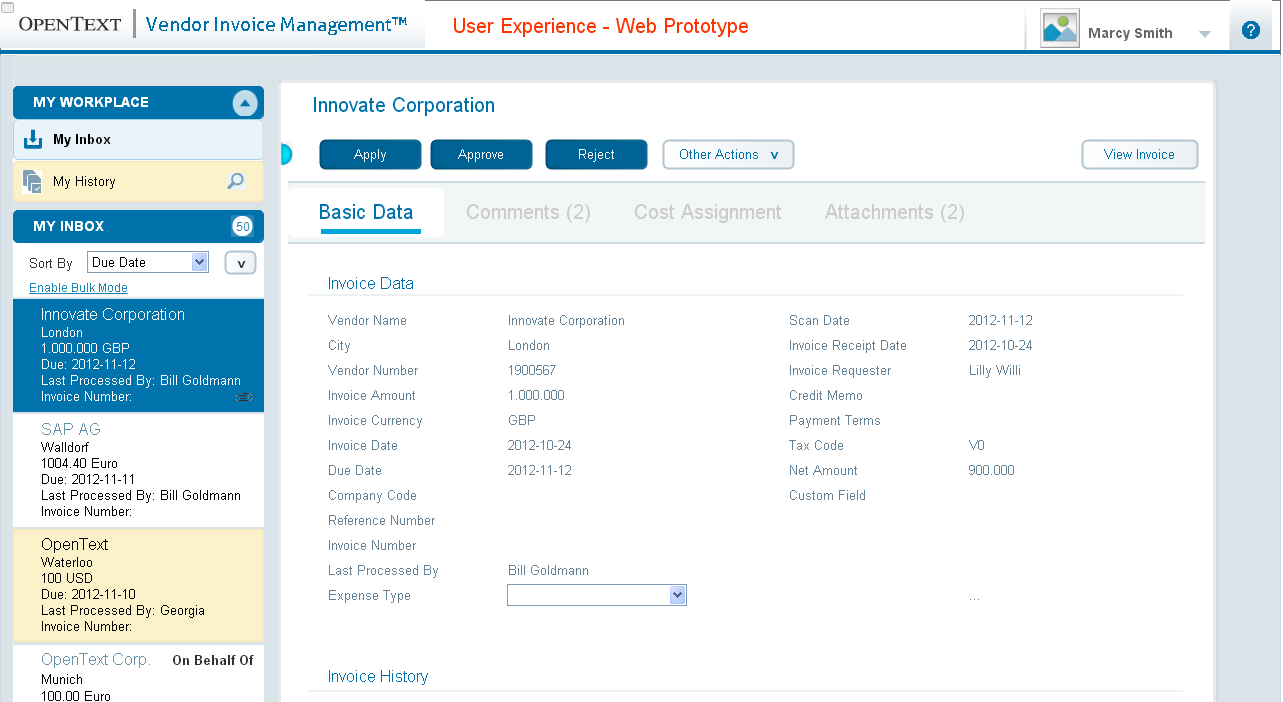Click the On Behalf Of label

pos(213,660)
